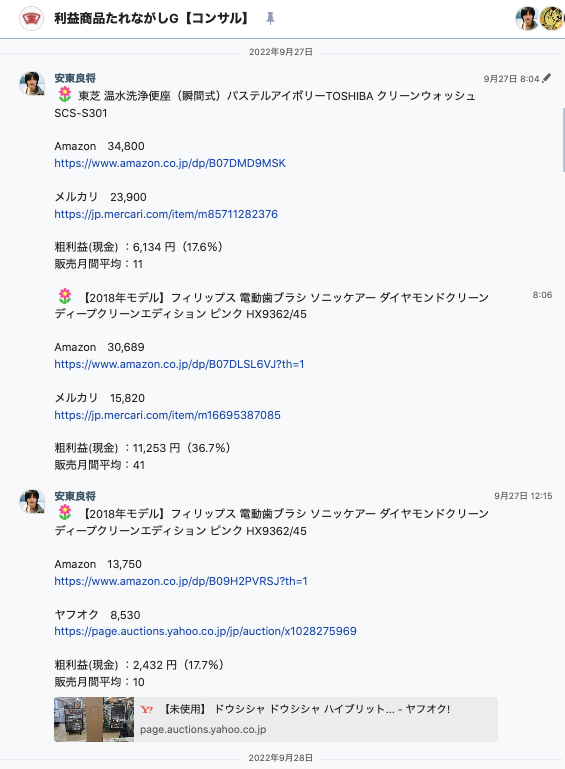
Task: Open Amazon link B07DLSL6VJ?th=1
Action: point(179,364)
